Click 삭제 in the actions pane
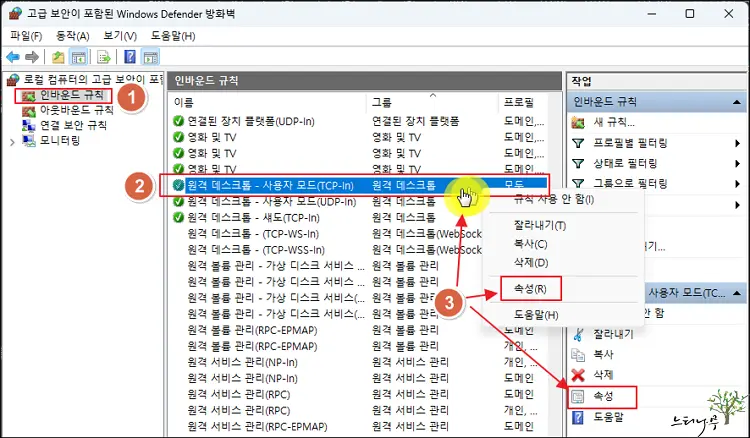Viewport: 750px width, 438px height. point(604,375)
